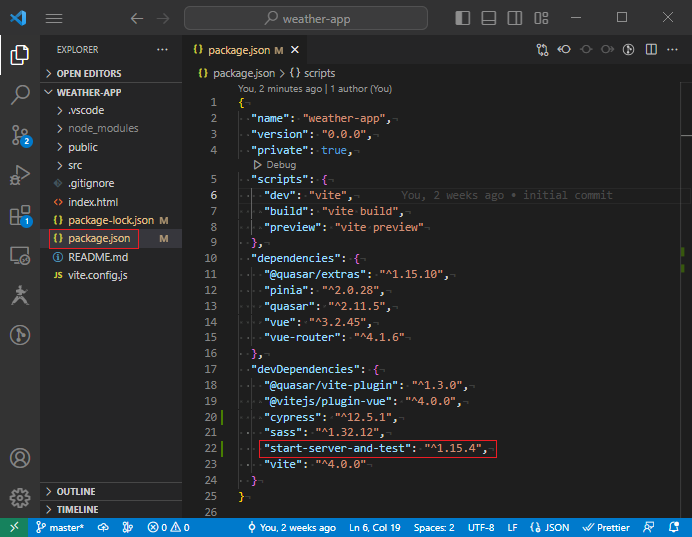The width and height of the screenshot is (692, 537).
Task: Change indentation via Spaces: 2
Action: pos(434,527)
